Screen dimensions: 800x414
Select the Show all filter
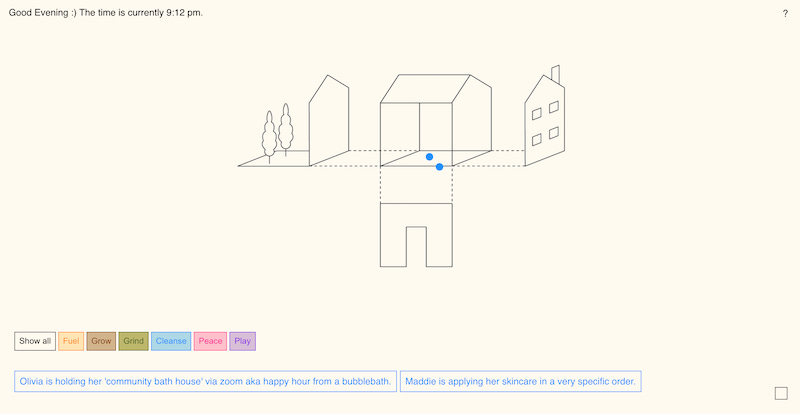(x=35, y=341)
